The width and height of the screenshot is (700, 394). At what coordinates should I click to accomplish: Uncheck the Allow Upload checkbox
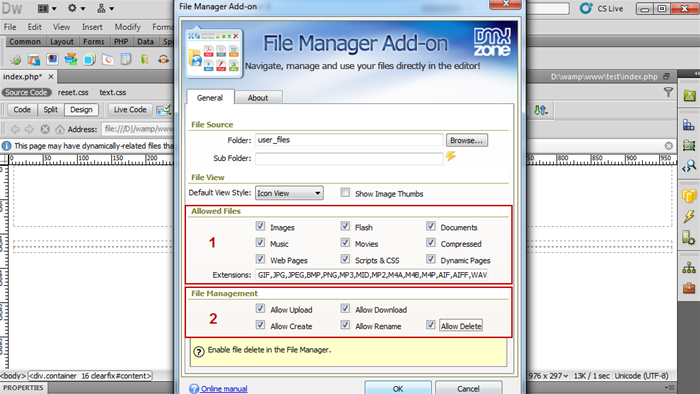pos(260,308)
